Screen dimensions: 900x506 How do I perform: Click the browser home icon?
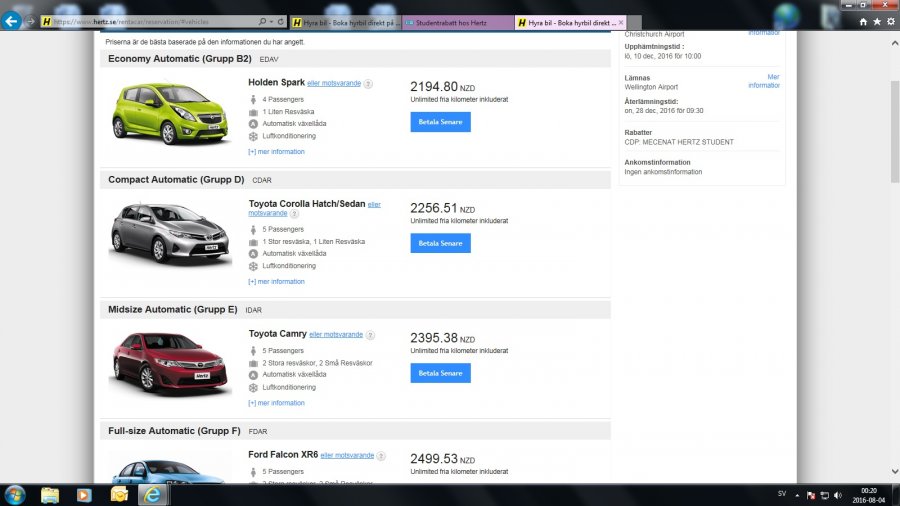[x=862, y=21]
